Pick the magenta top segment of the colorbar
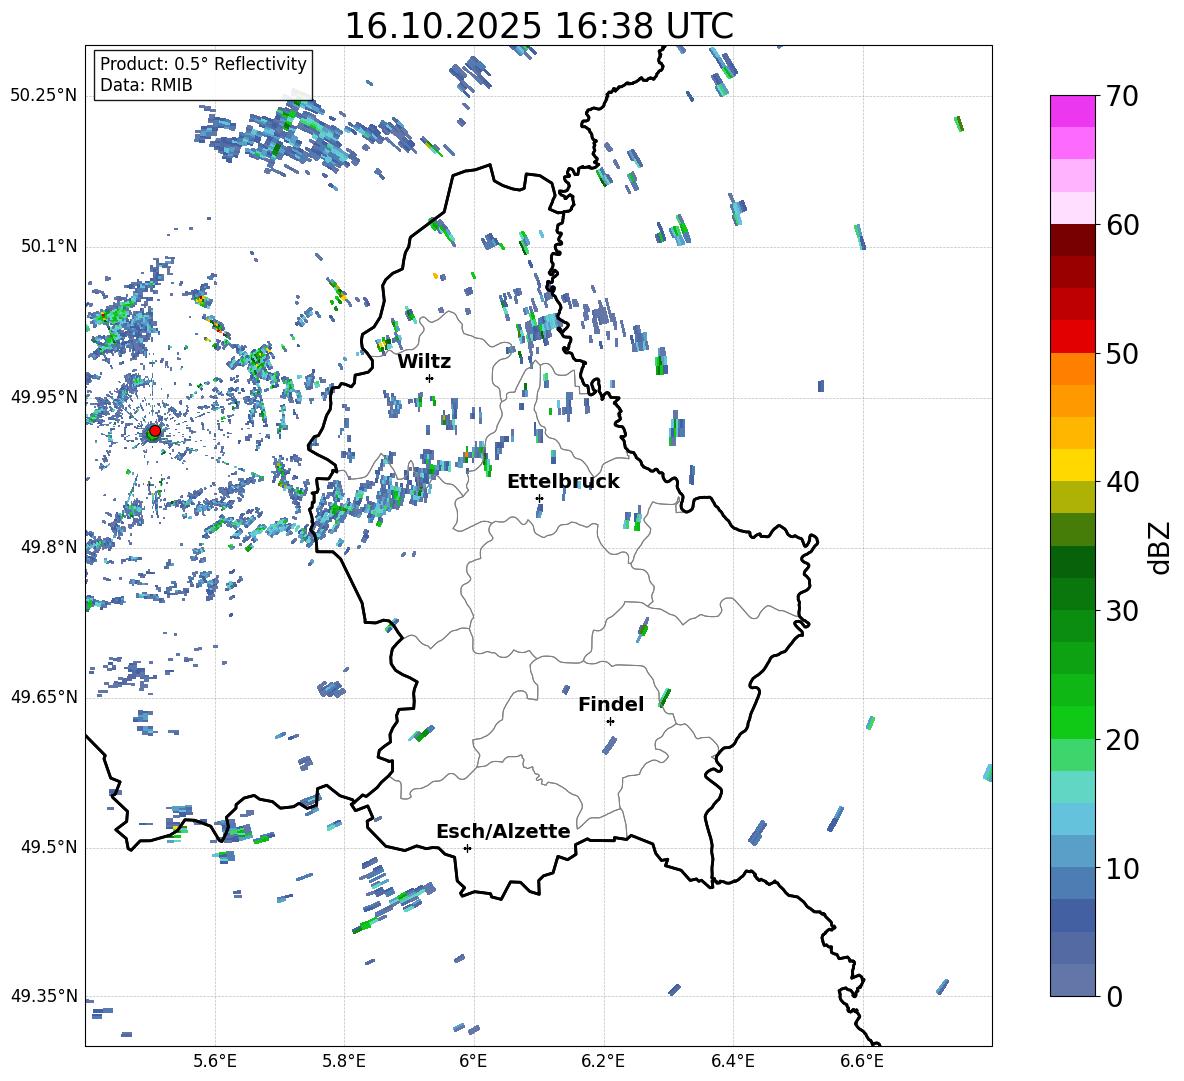 click(x=1073, y=111)
